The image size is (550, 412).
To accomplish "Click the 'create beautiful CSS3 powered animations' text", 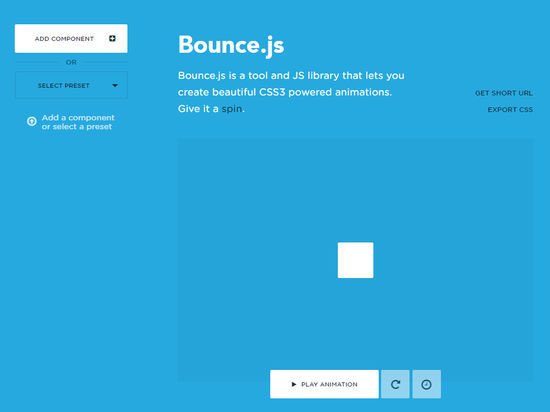I will (284, 92).
